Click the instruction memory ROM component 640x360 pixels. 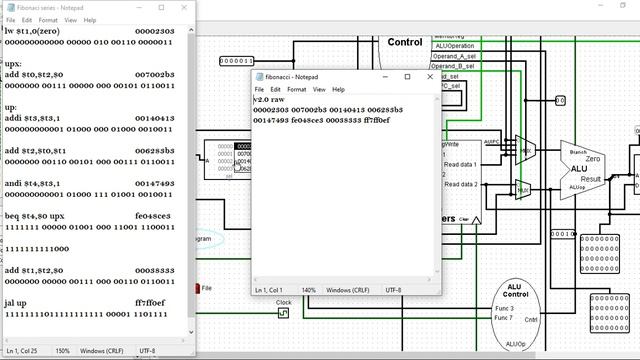click(227, 160)
